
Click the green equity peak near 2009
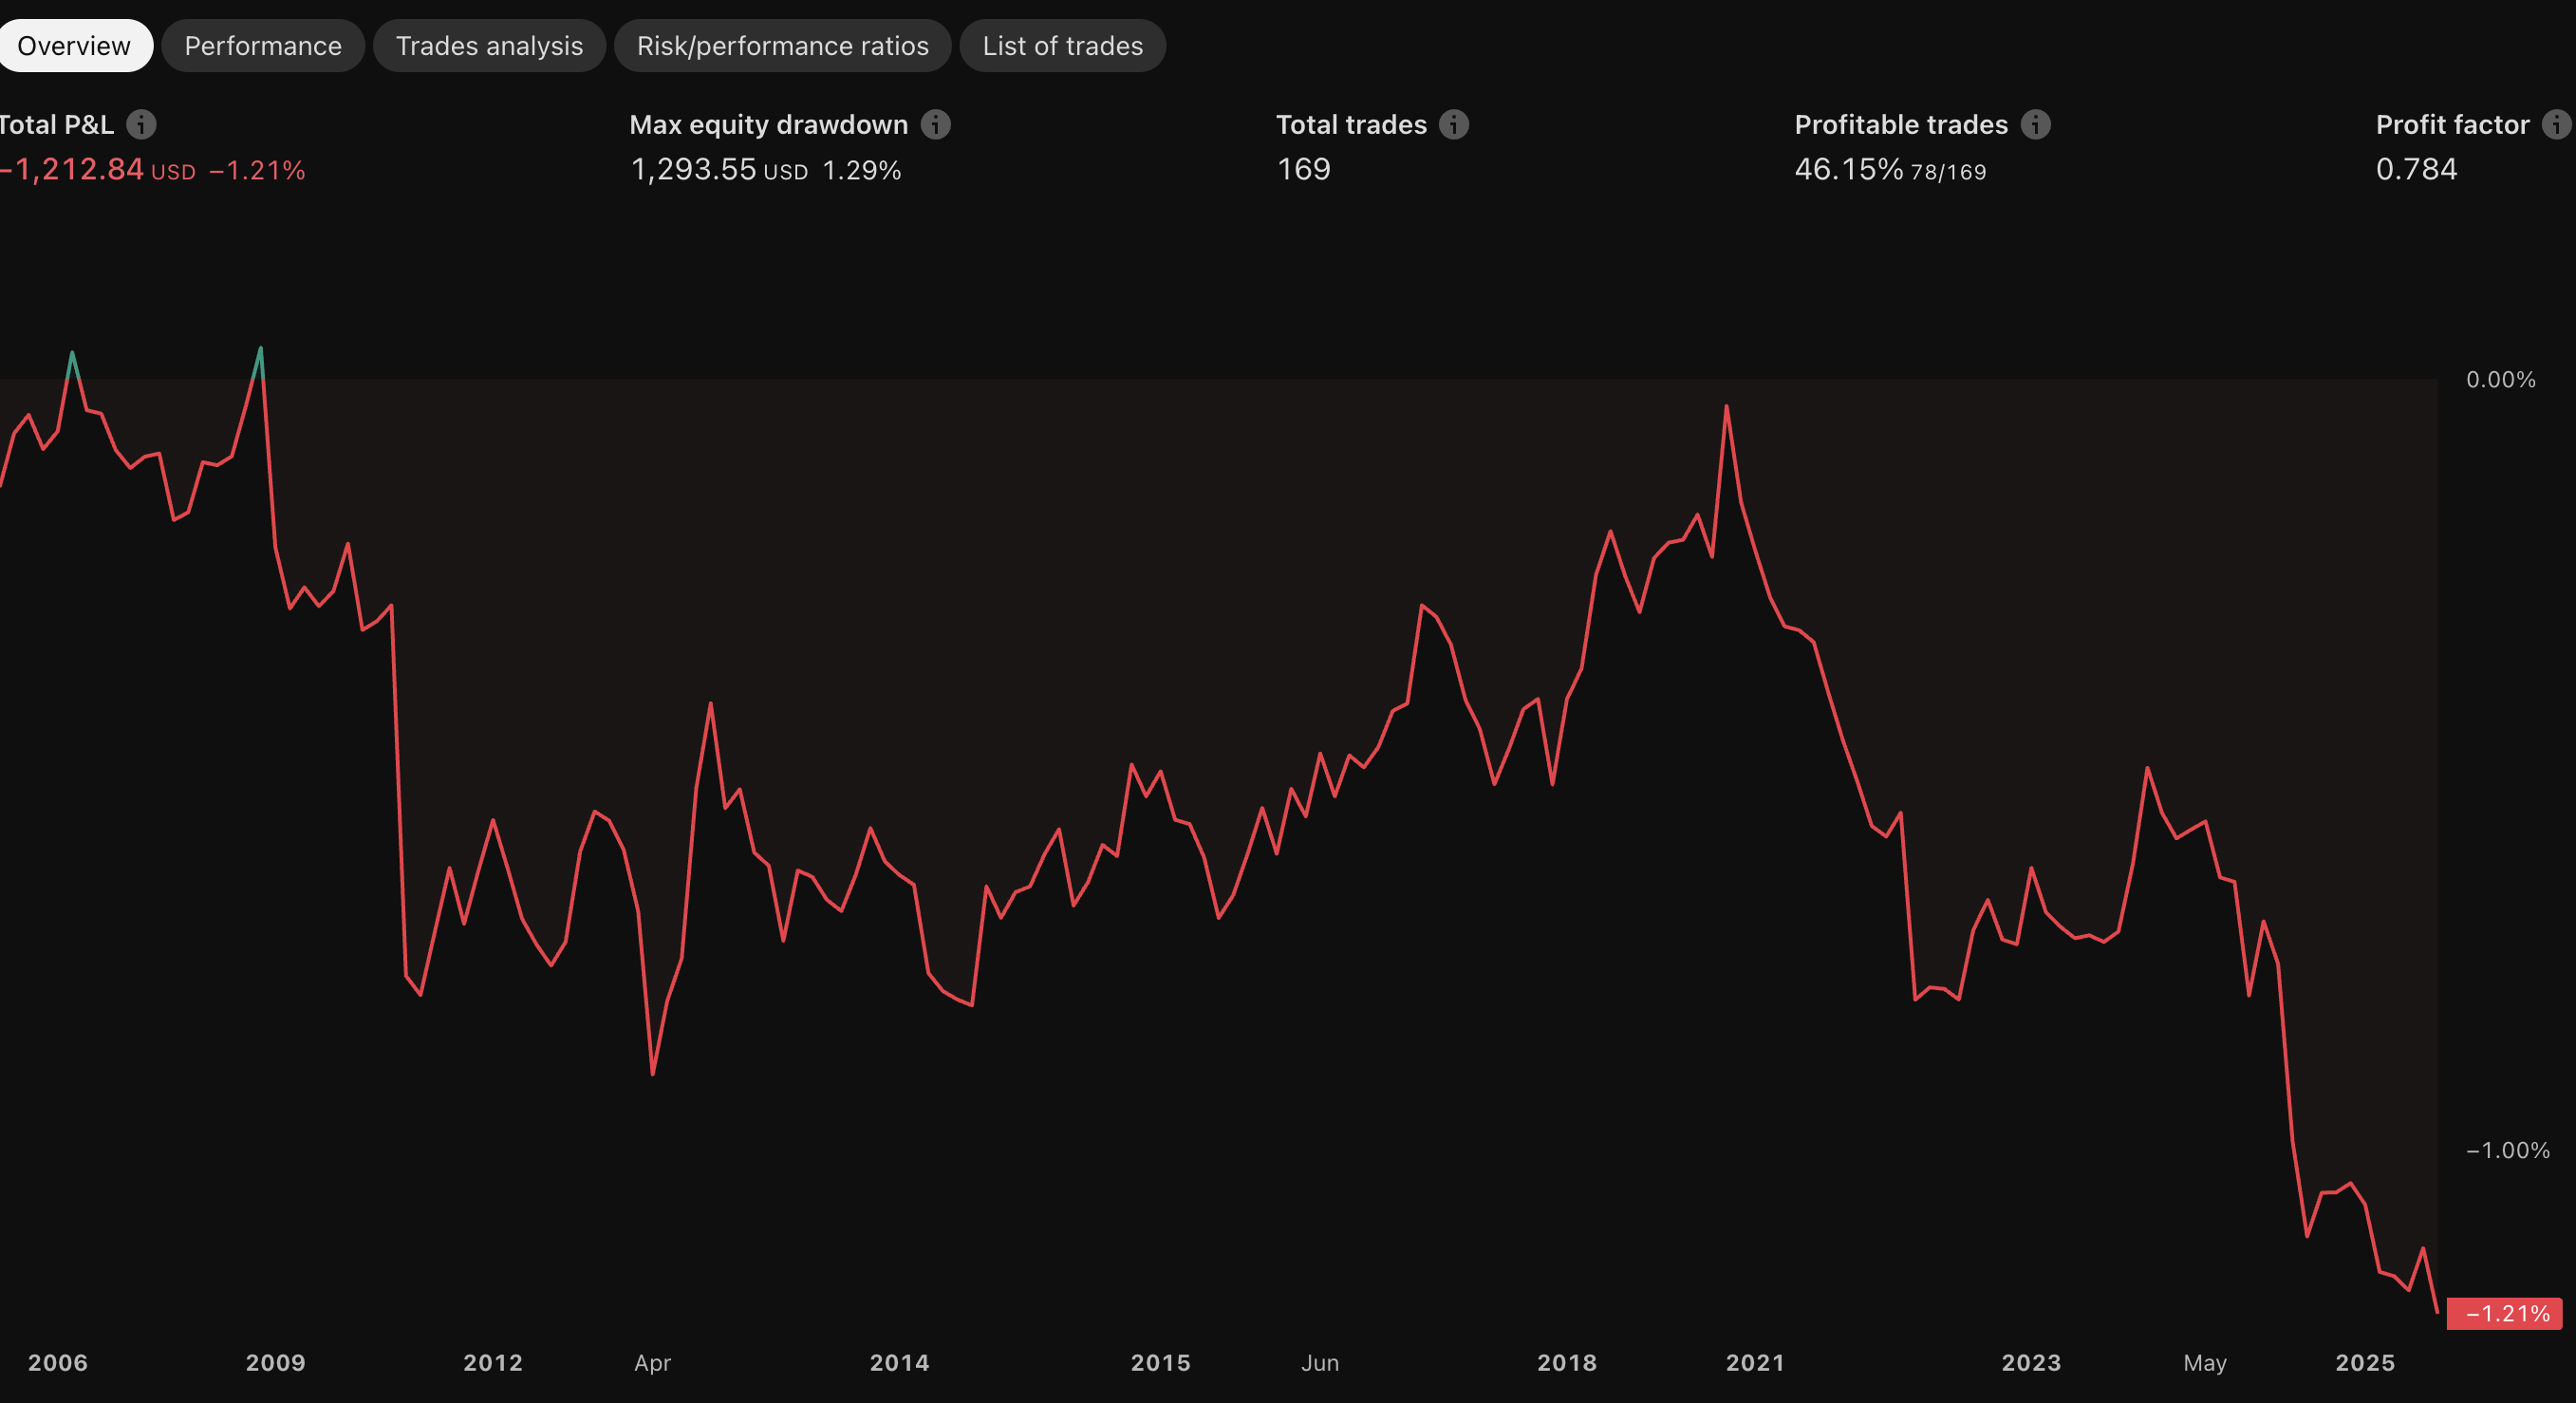coord(260,360)
